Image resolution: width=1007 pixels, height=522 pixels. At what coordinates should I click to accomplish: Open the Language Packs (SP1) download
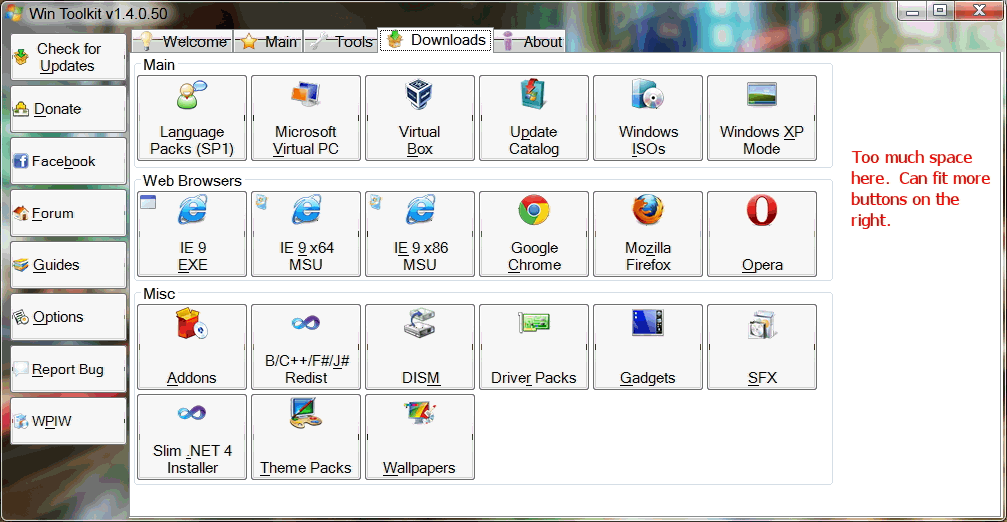(x=192, y=118)
